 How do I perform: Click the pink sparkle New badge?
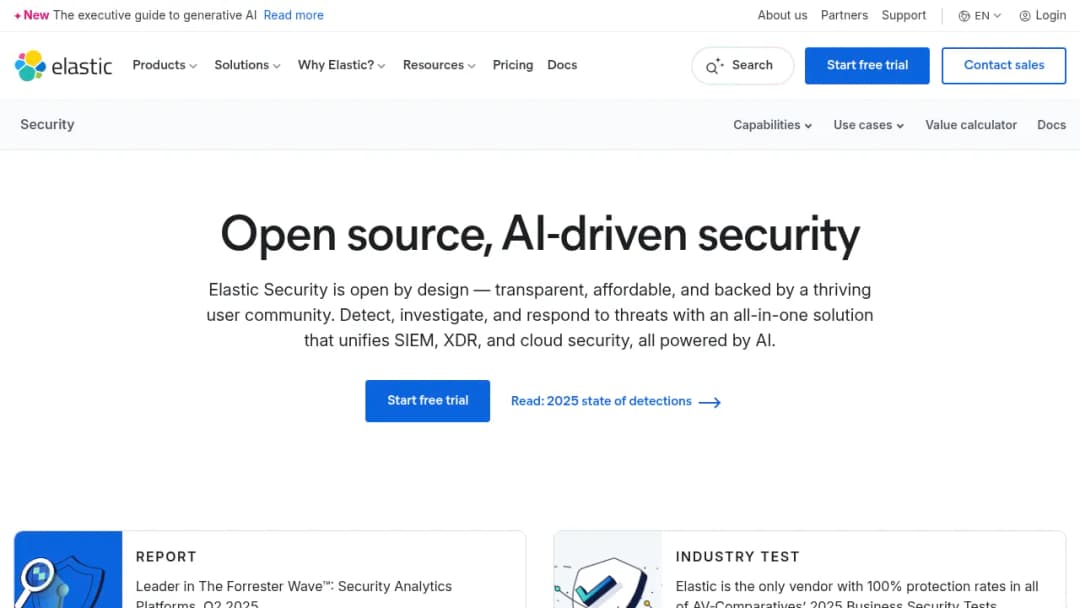pyautogui.click(x=32, y=15)
